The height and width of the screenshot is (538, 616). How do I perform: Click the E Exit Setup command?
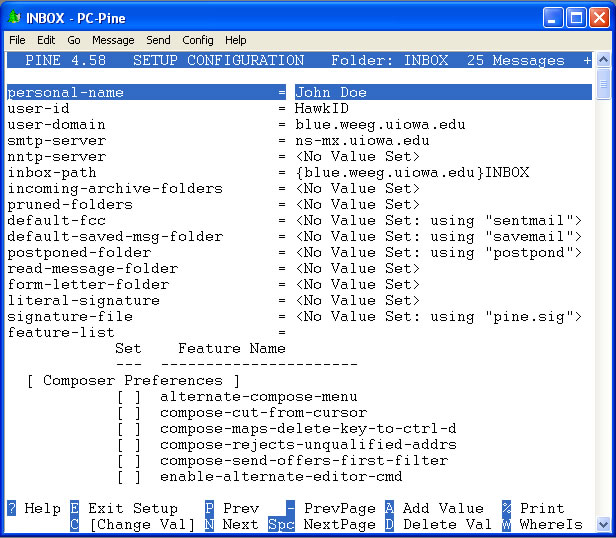pos(124,509)
